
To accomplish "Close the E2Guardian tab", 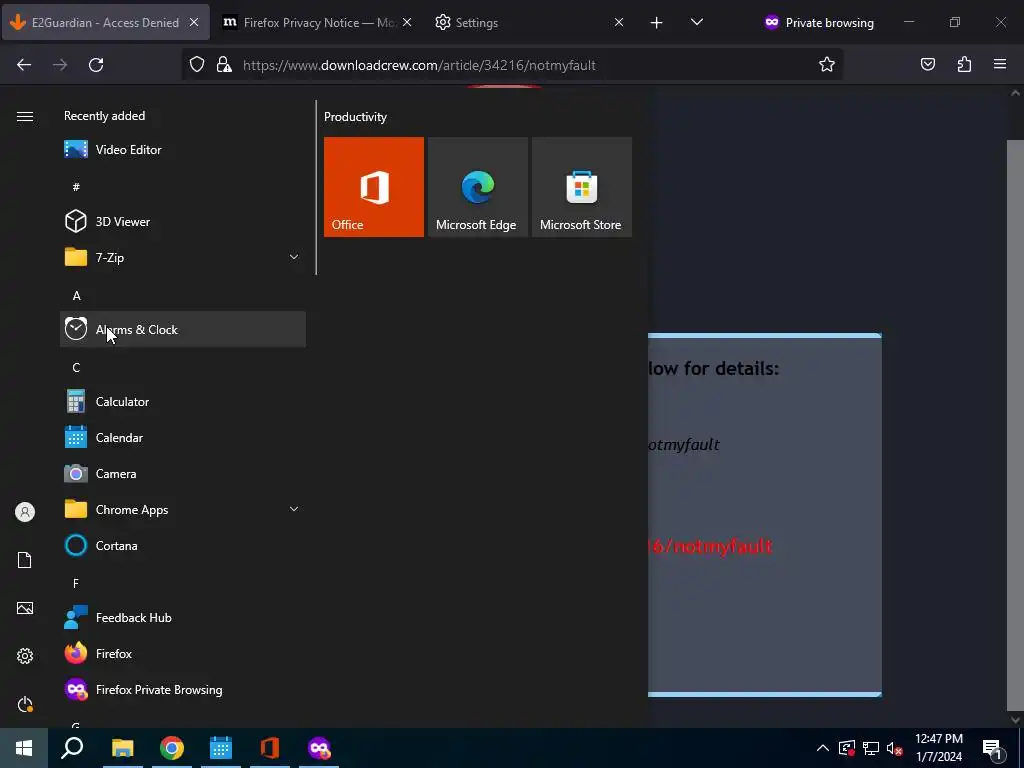I will pos(194,22).
